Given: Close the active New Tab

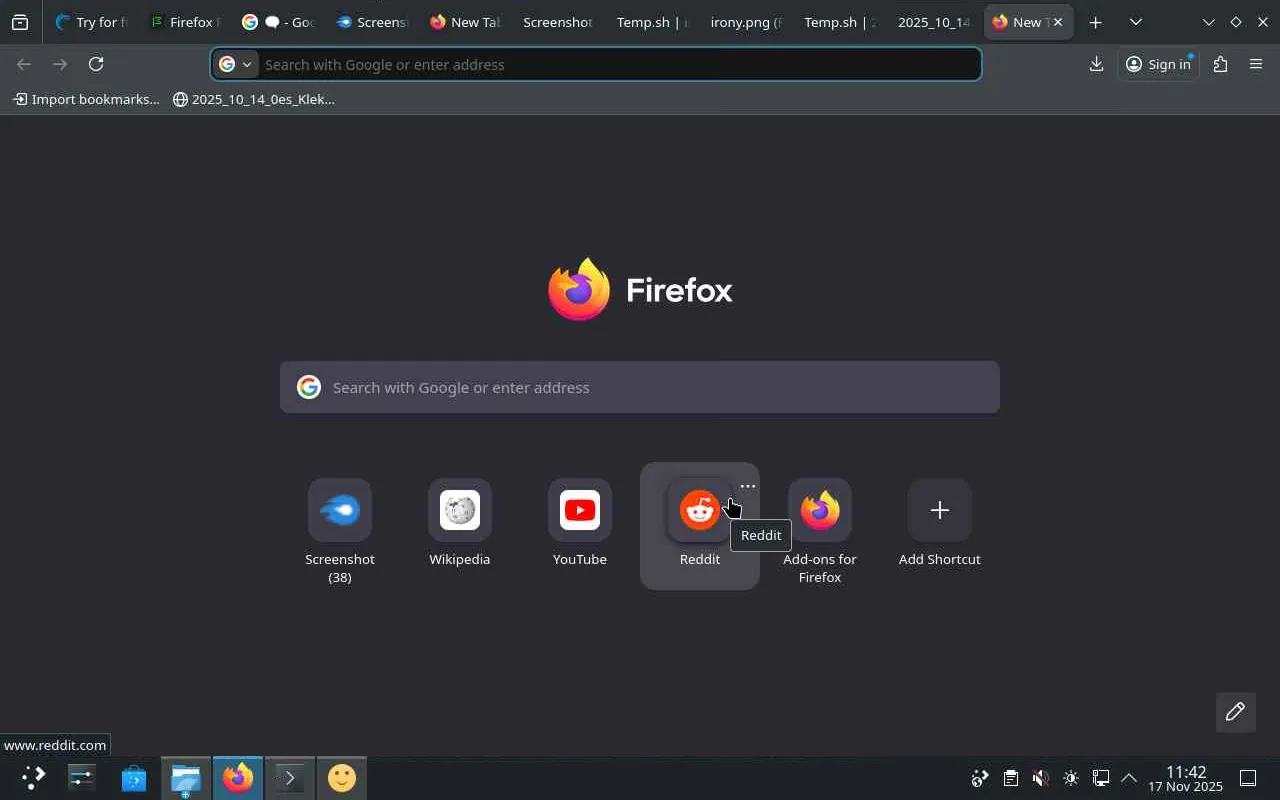Looking at the screenshot, I should 1058,22.
